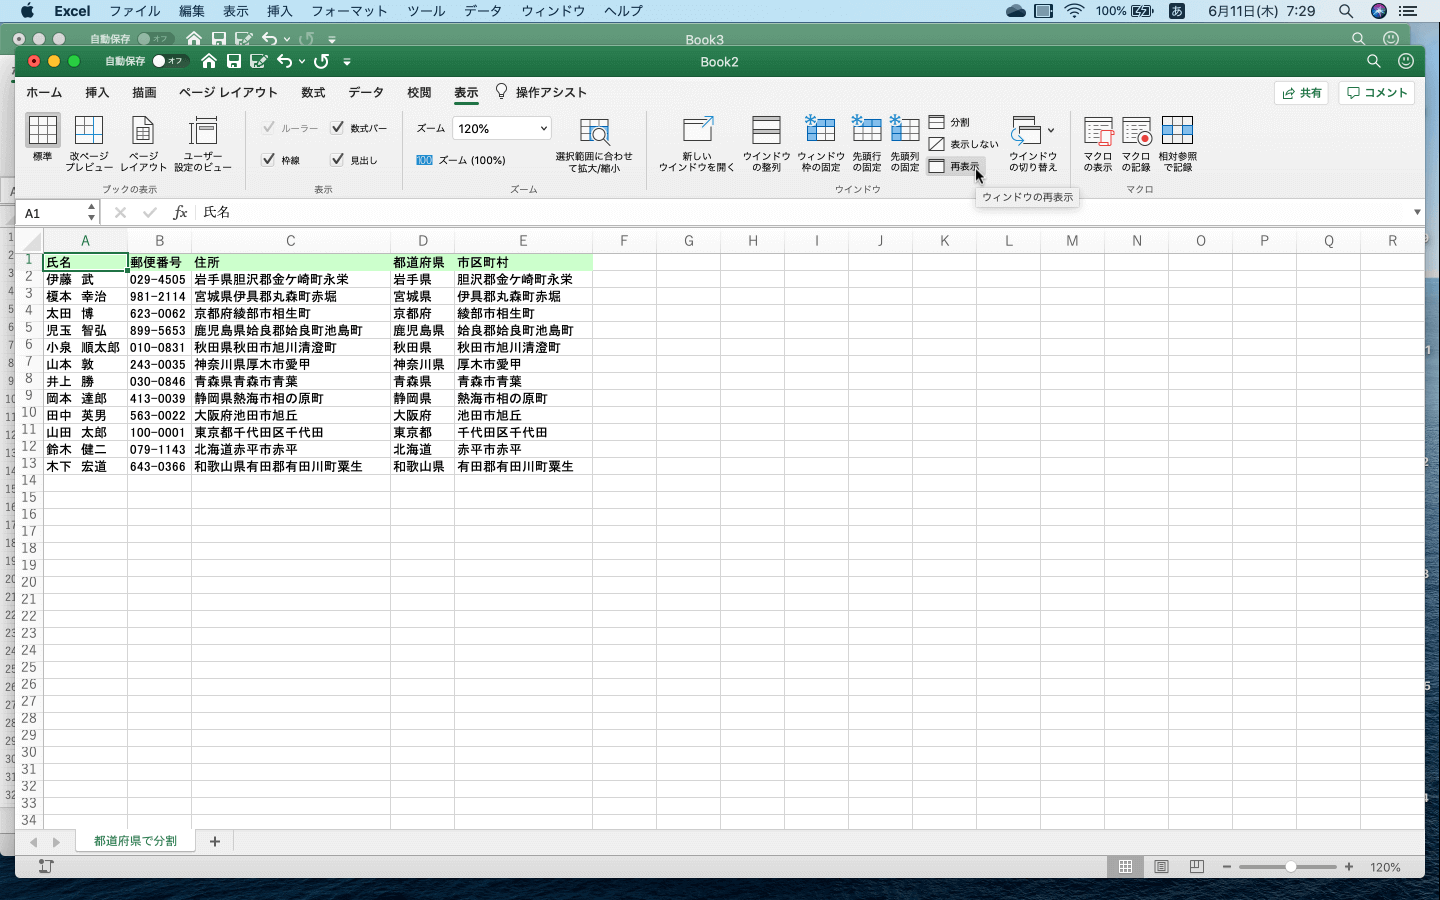Click the 共有 button

click(1300, 92)
